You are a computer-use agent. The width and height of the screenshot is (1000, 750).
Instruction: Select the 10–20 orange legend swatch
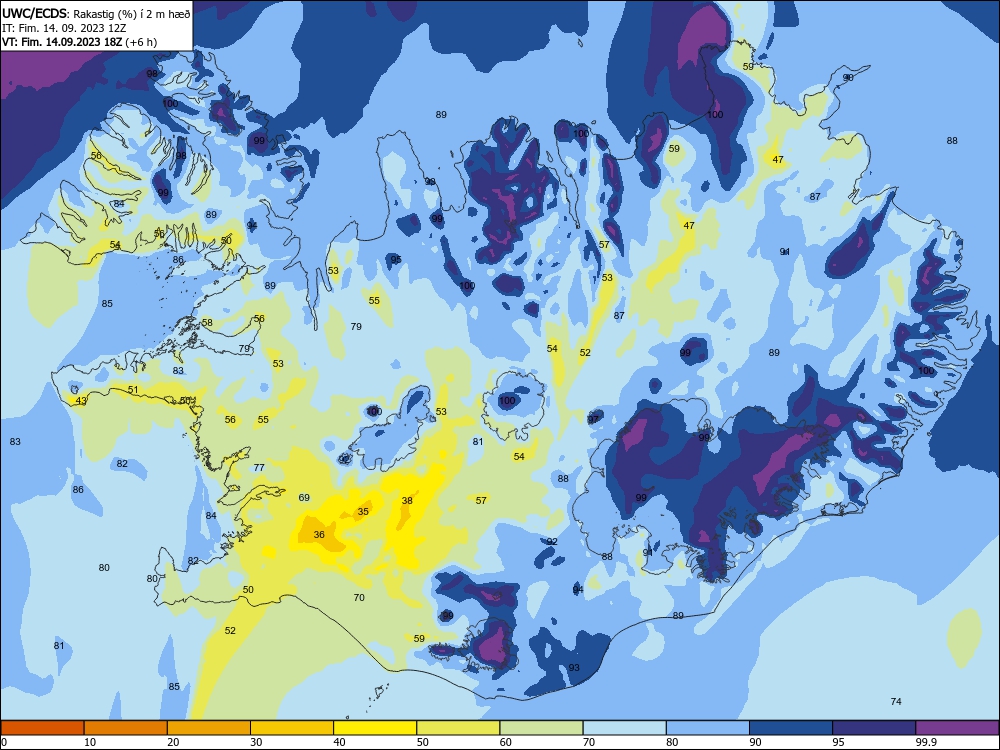tap(126, 728)
